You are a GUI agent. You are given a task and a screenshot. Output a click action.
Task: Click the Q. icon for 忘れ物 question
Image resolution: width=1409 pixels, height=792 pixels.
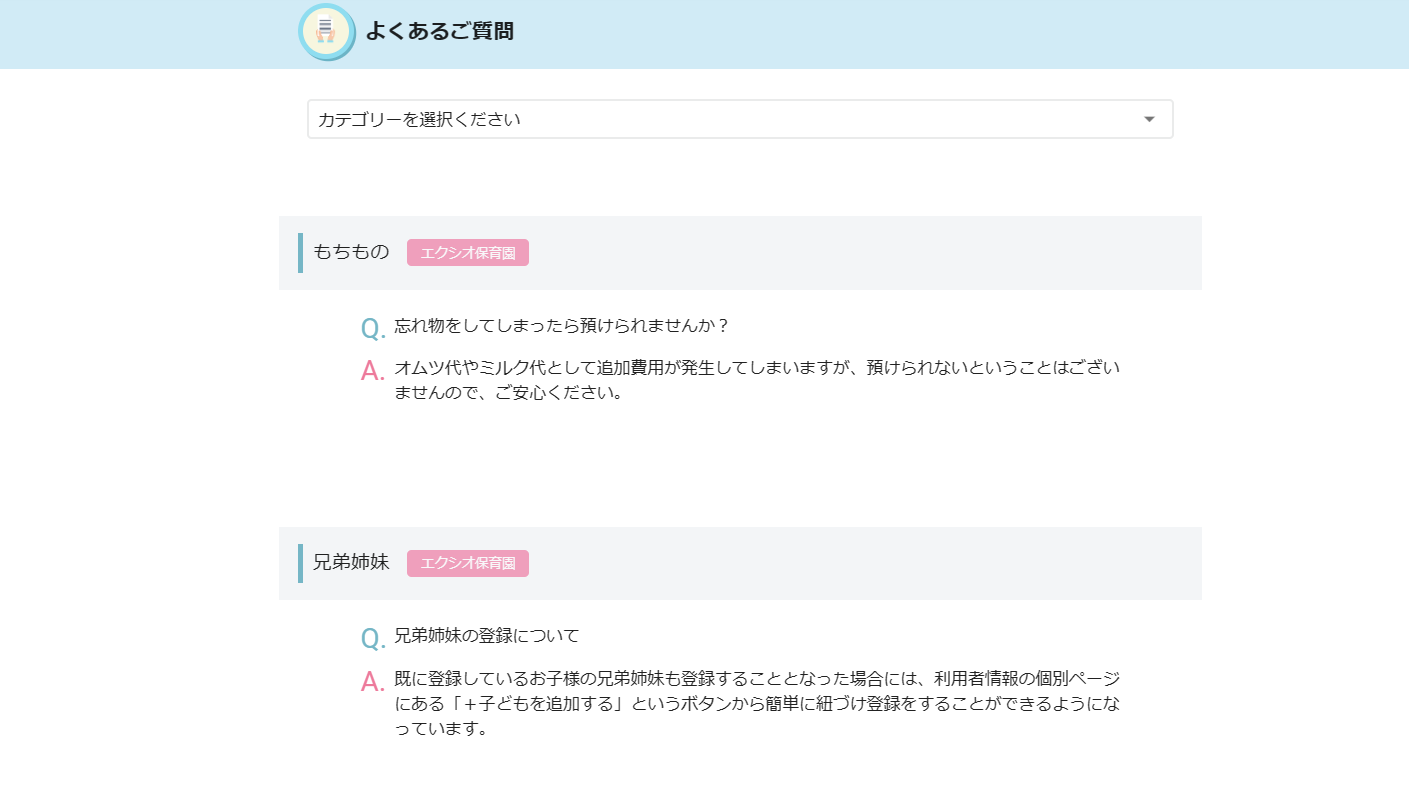point(372,328)
